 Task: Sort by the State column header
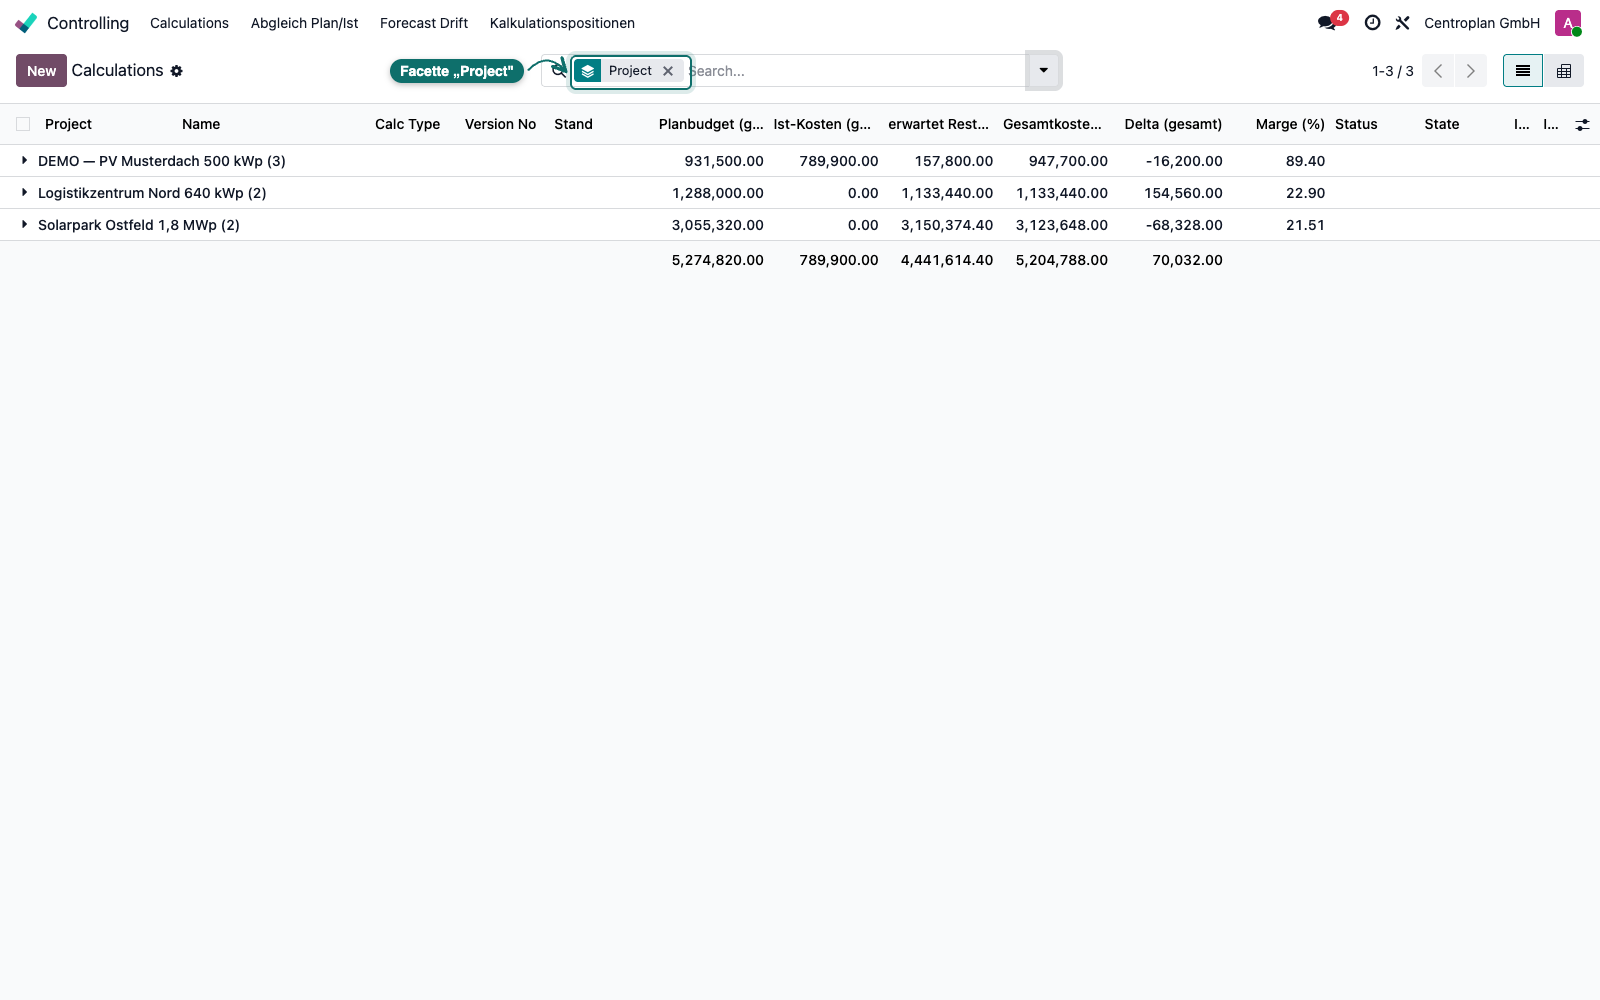[1441, 124]
